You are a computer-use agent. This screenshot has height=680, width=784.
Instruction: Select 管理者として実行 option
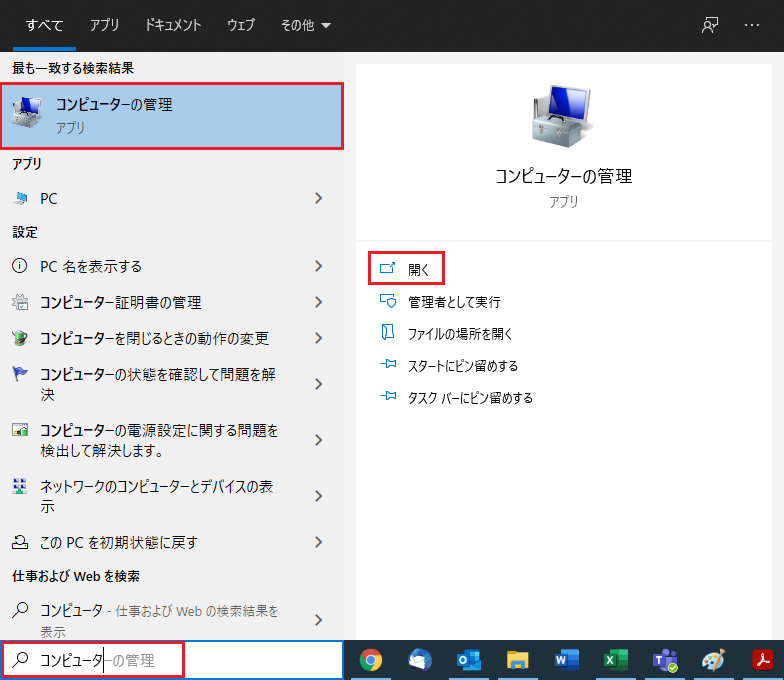click(454, 302)
